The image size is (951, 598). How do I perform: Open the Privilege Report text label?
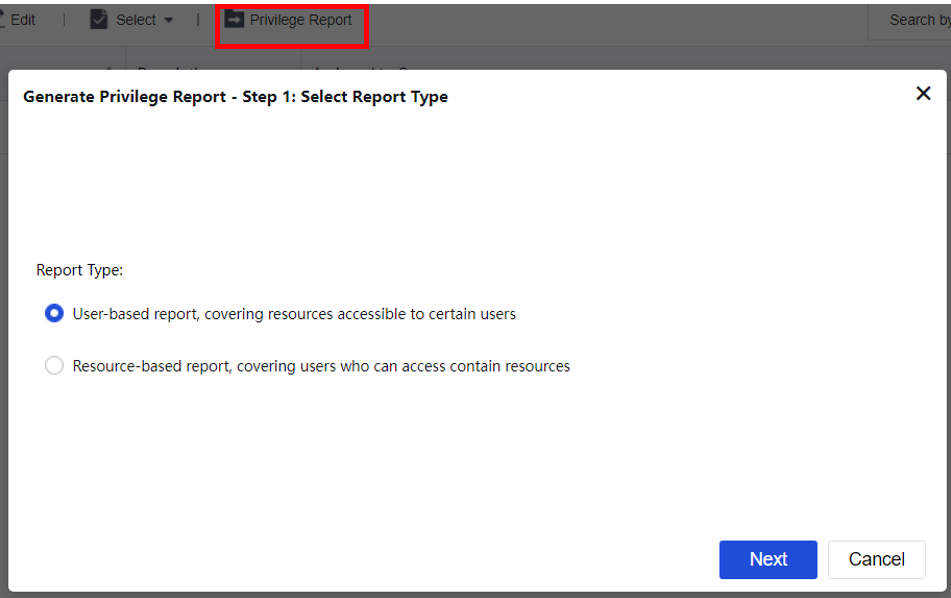pyautogui.click(x=300, y=20)
